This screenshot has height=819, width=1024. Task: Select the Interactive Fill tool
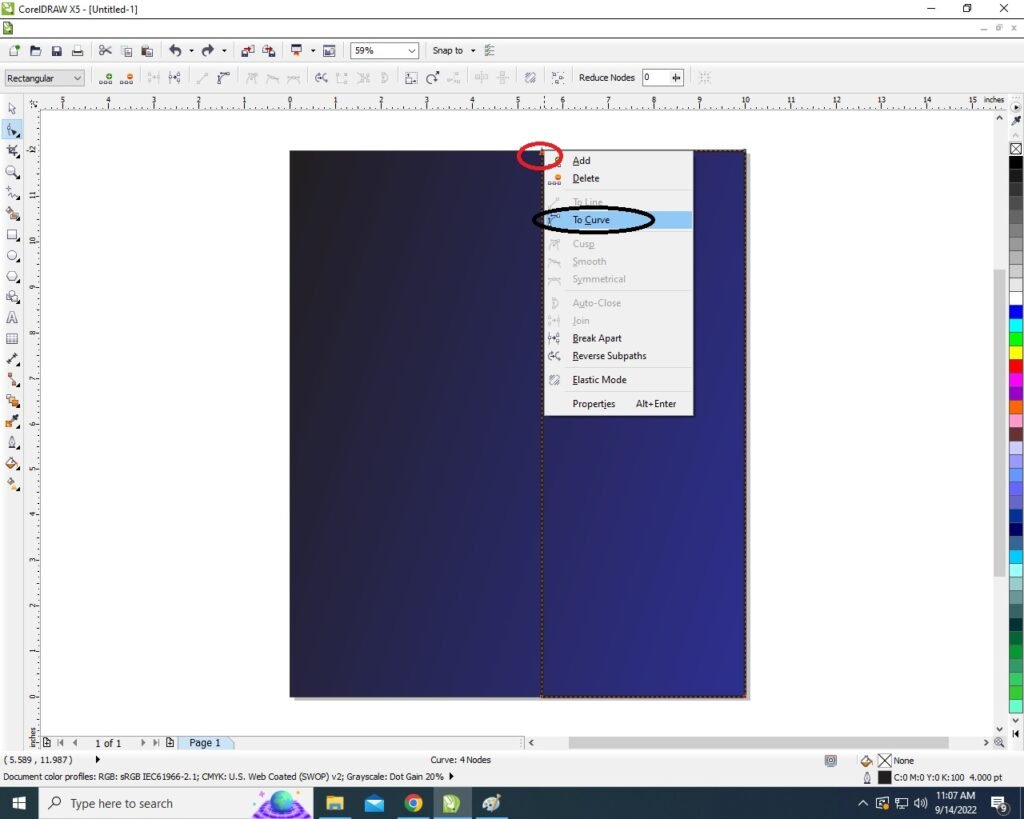click(x=12, y=484)
